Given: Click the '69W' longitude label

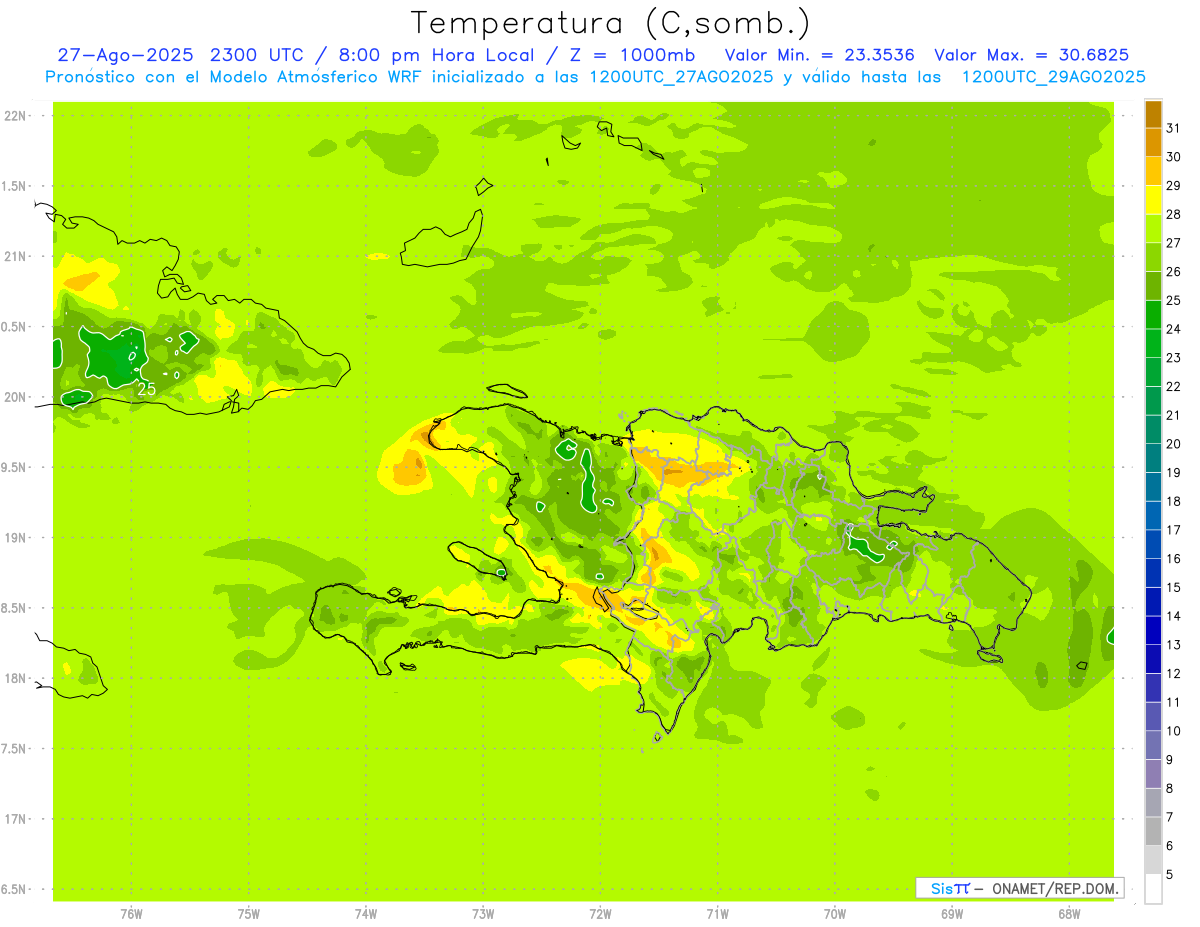Looking at the screenshot, I should coord(952,912).
